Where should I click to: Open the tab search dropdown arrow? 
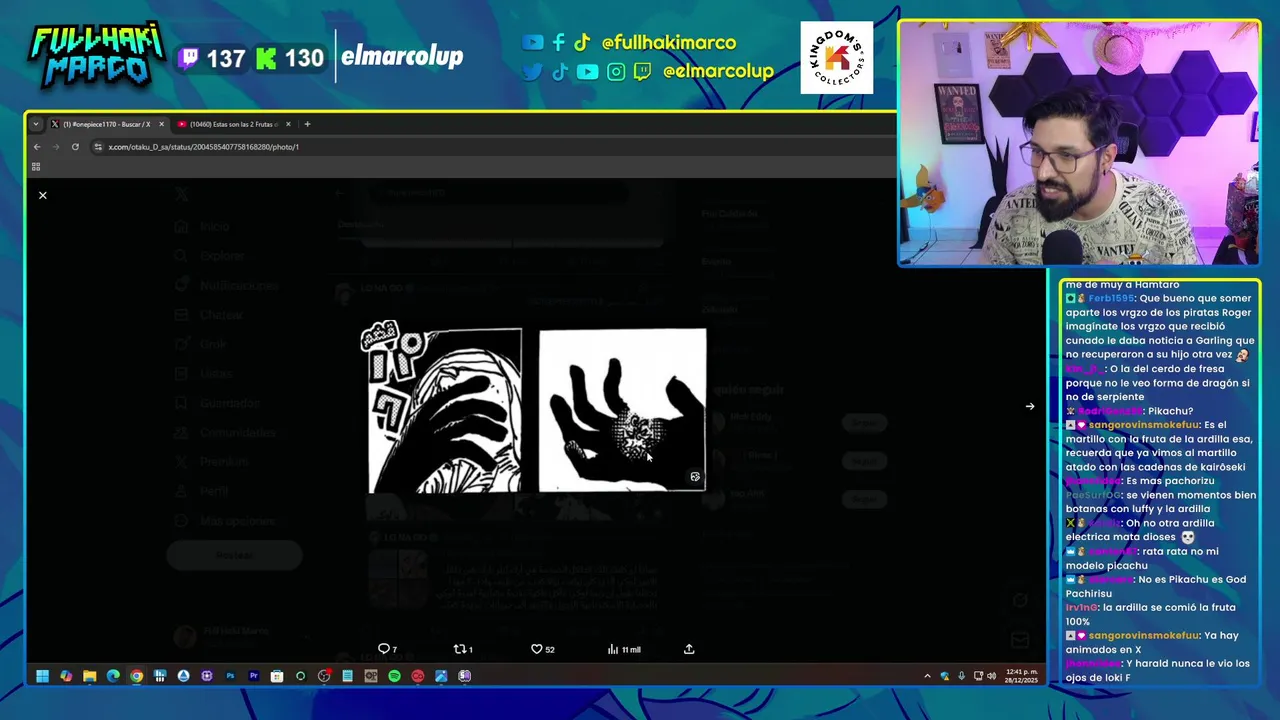point(36,124)
